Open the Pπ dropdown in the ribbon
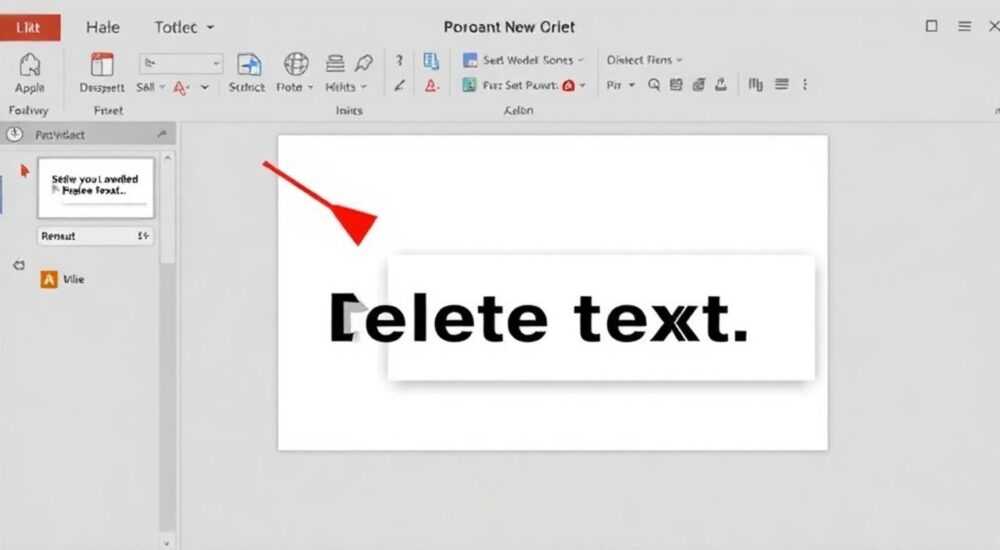Image resolution: width=1000 pixels, height=550 pixels. click(x=621, y=85)
